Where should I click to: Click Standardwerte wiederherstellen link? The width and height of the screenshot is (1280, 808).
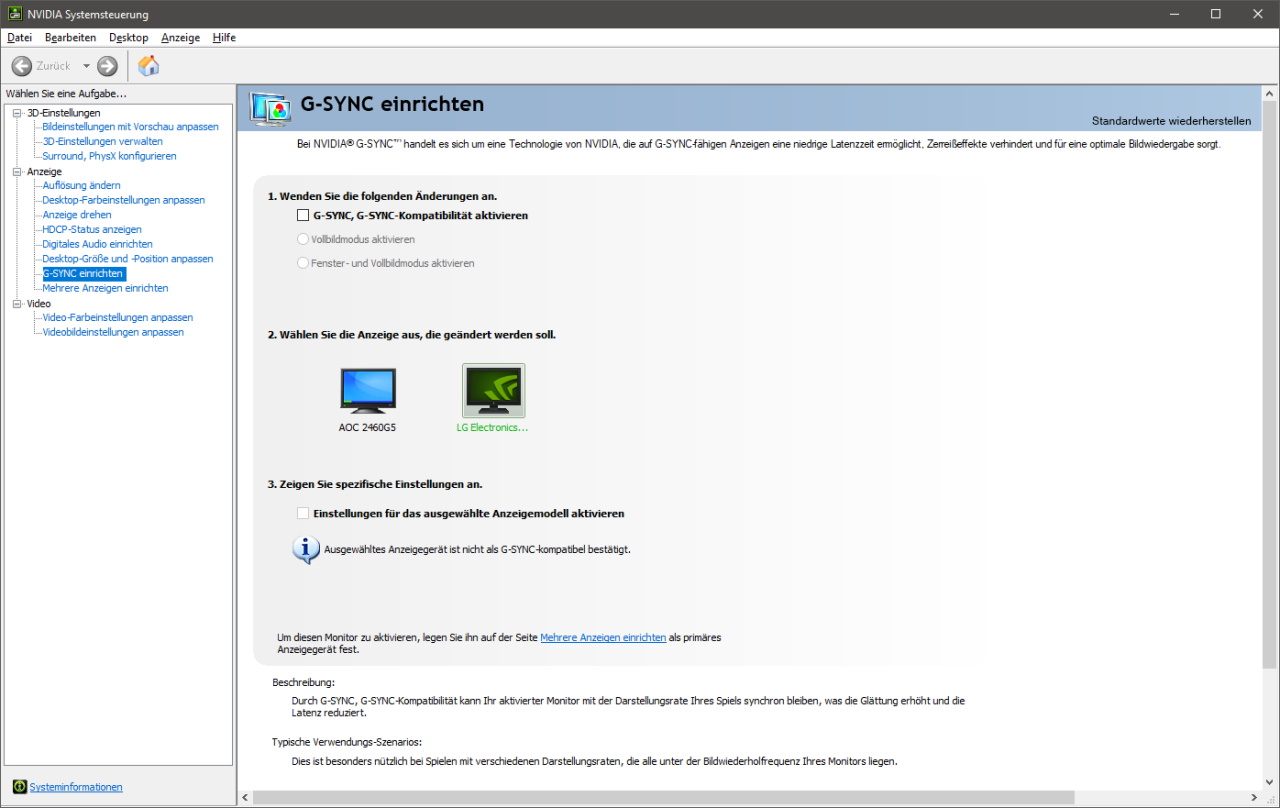point(1171,121)
